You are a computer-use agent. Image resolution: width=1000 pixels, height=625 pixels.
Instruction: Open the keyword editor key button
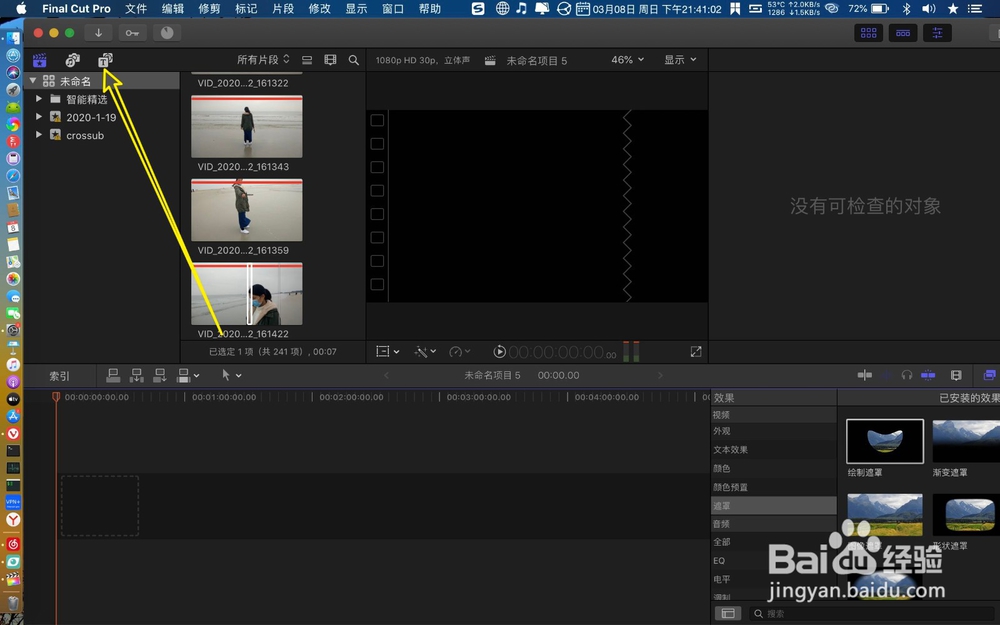pos(132,33)
